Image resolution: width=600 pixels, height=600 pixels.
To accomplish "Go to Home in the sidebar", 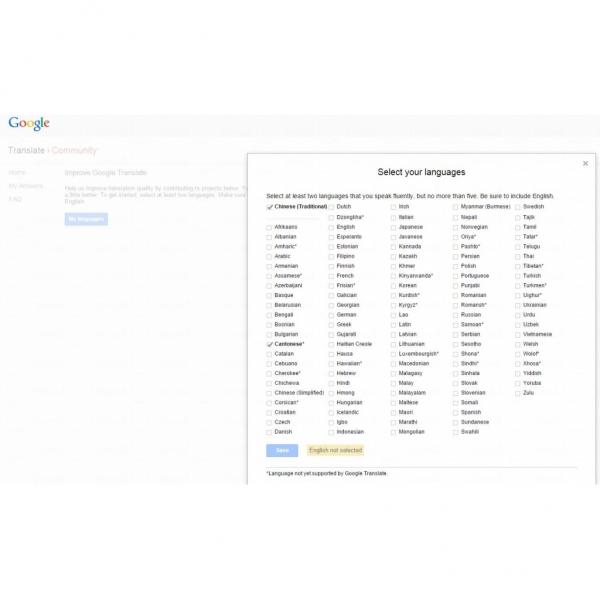I will point(17,173).
